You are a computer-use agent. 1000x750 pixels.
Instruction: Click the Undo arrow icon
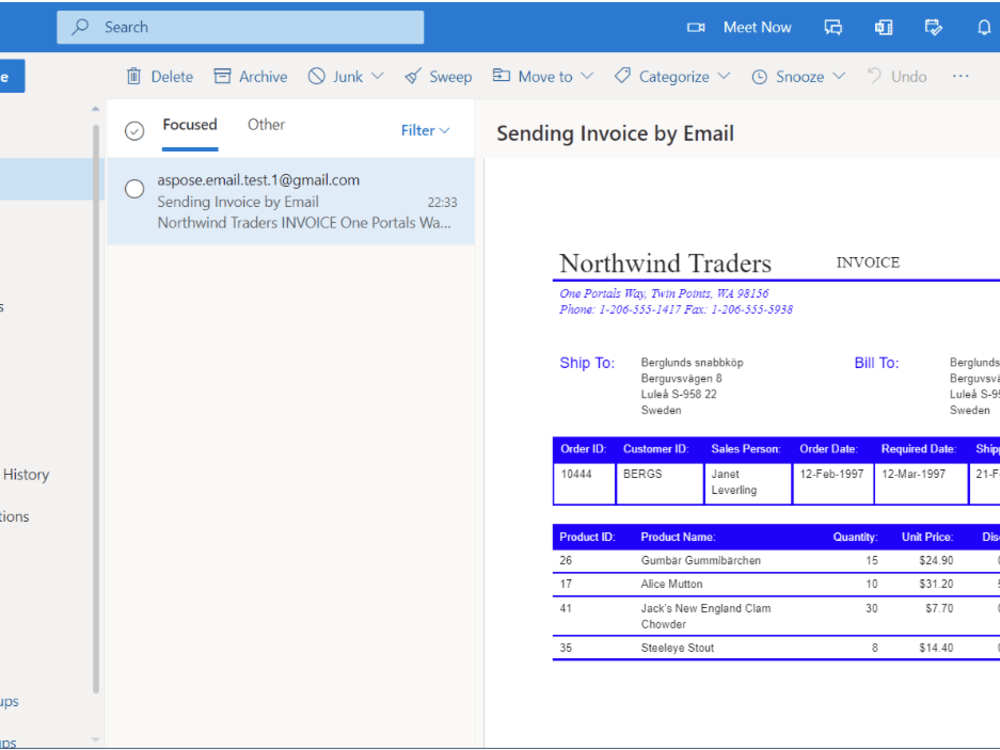click(x=874, y=76)
